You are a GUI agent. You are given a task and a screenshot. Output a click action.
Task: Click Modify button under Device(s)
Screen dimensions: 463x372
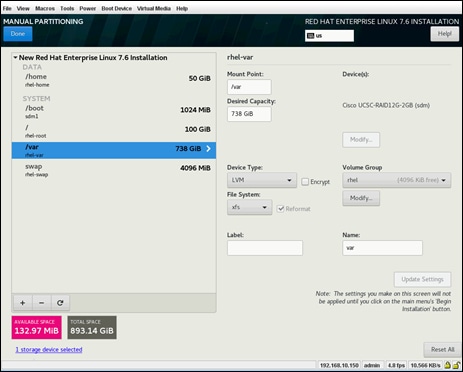361,140
